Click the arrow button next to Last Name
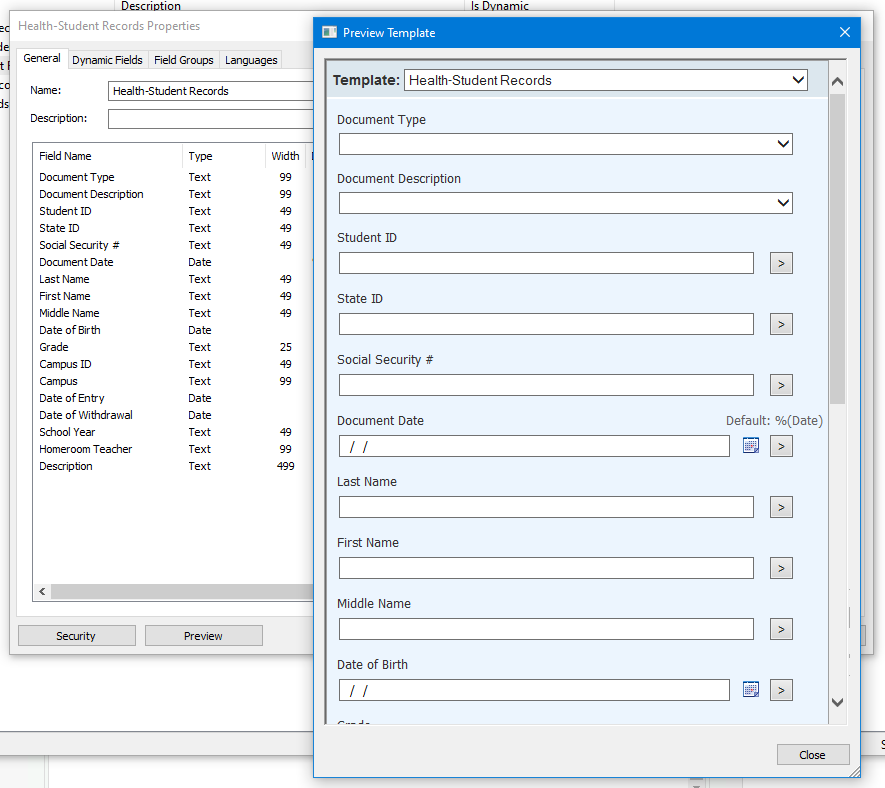The width and height of the screenshot is (885, 788). point(781,507)
